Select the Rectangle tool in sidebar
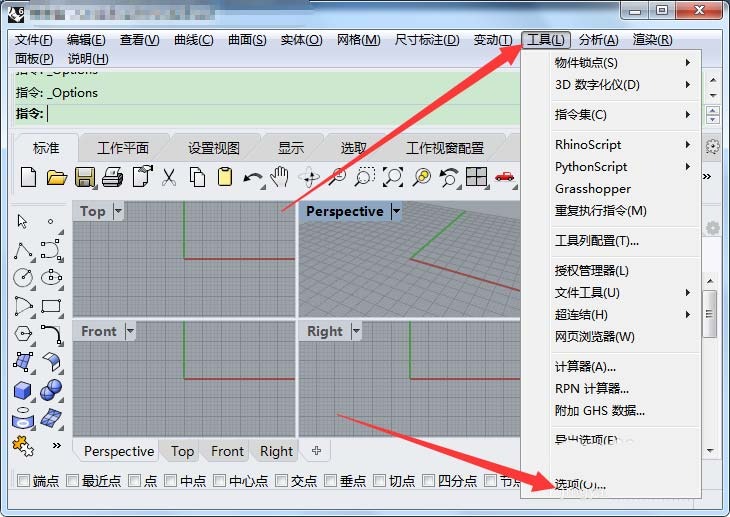This screenshot has width=730, height=517. tap(51, 306)
